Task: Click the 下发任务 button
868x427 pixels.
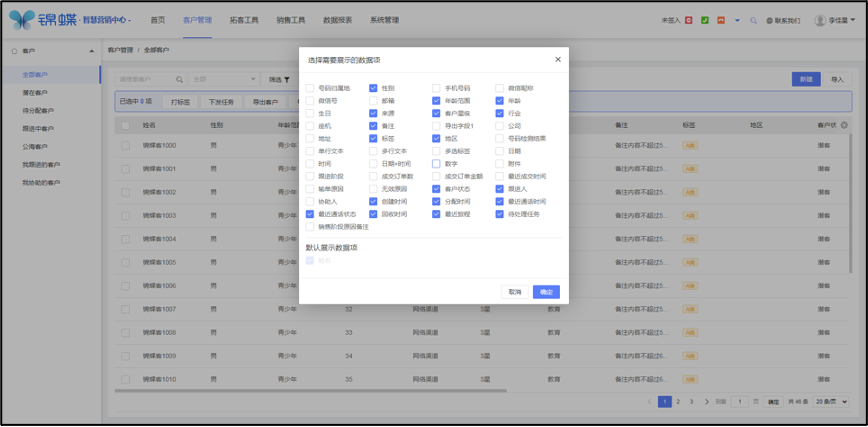Action: 221,102
